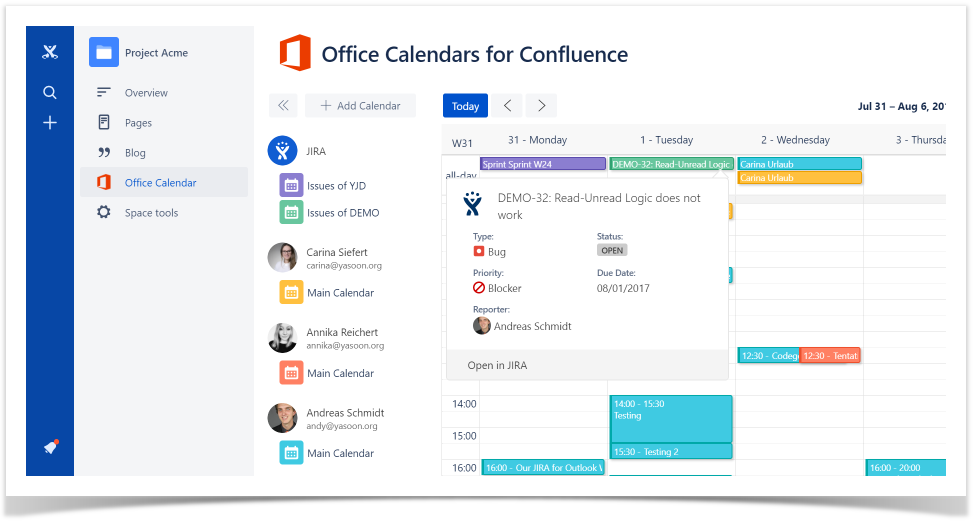
Task: Toggle the green Issues of DEMO calendar icon
Action: [x=291, y=212]
